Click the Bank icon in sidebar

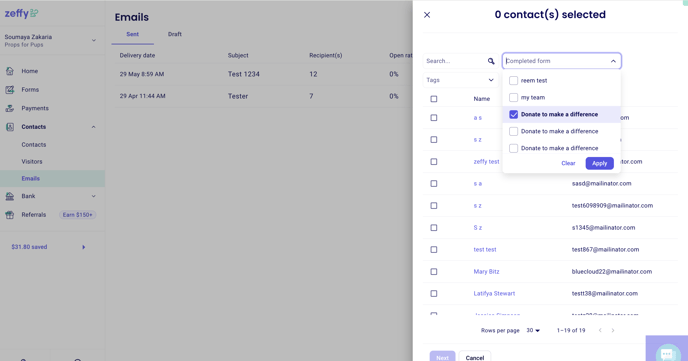[x=10, y=196]
